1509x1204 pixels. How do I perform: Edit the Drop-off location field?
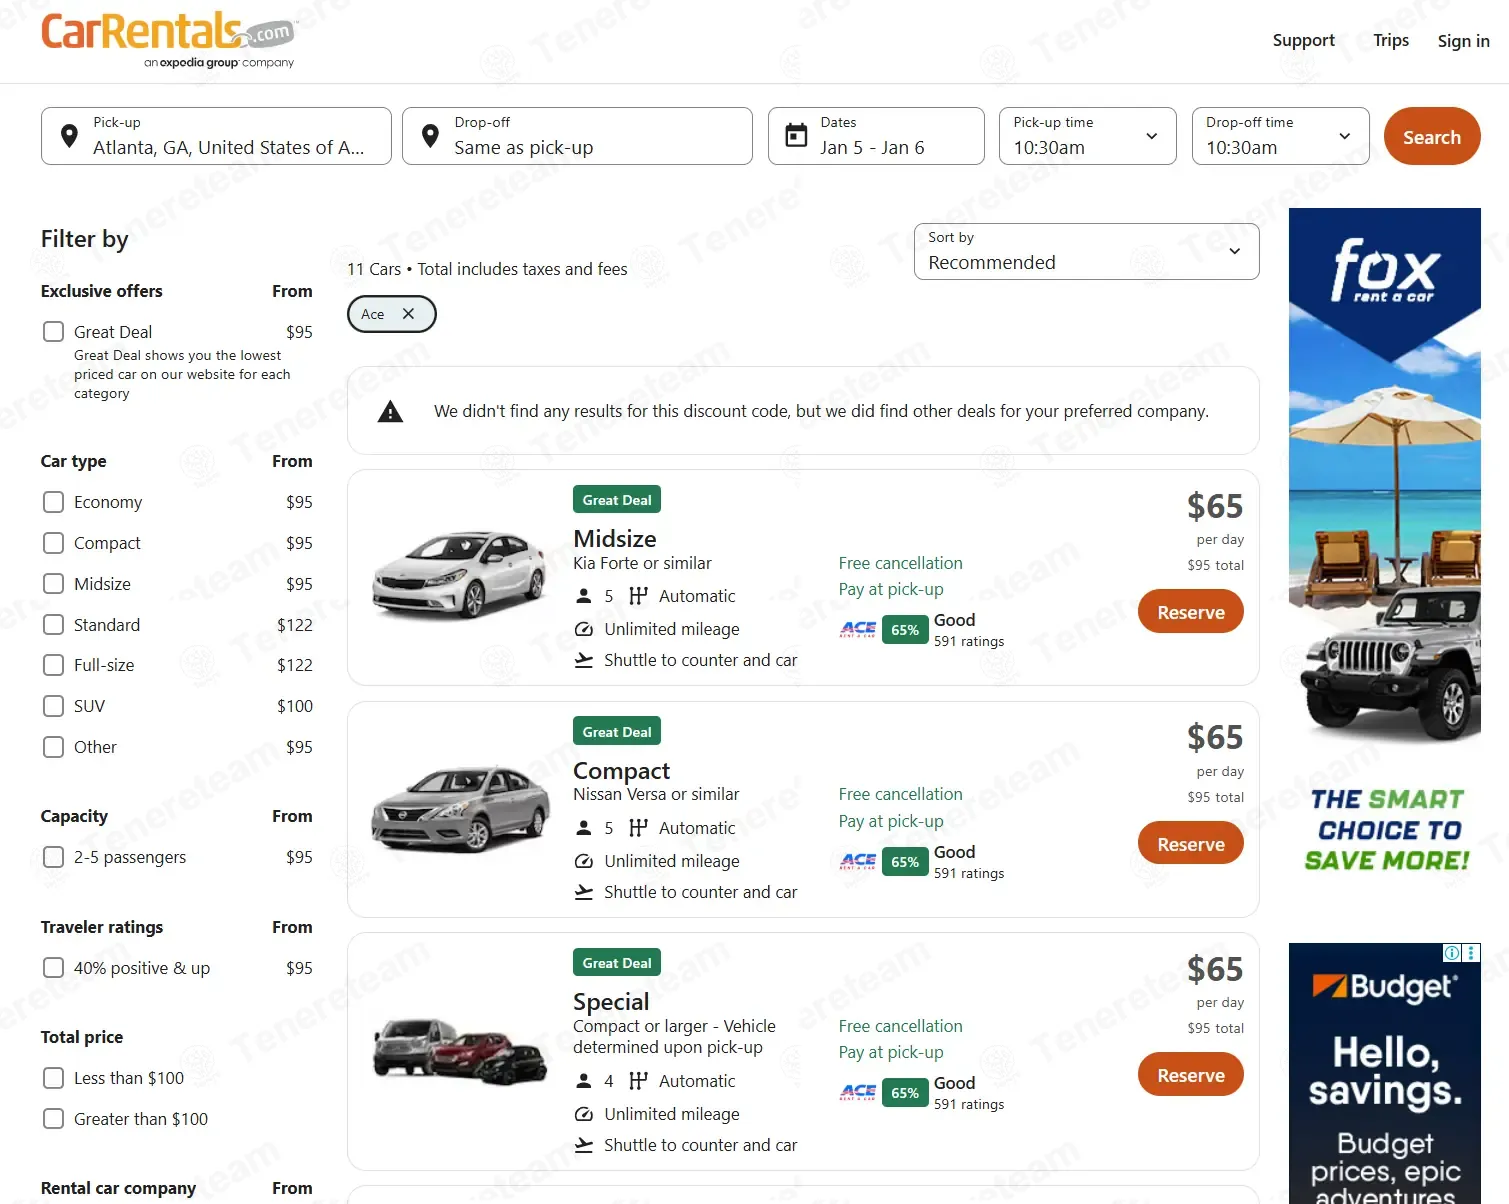577,136
